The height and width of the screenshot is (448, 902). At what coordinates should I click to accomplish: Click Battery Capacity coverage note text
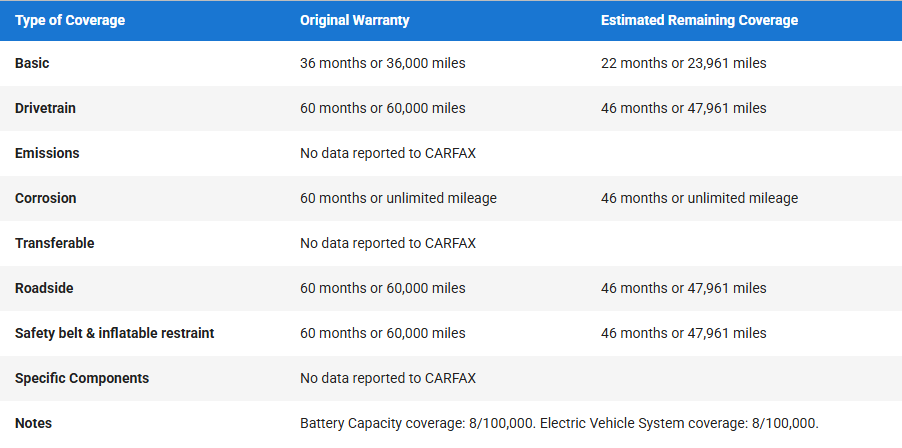[x=420, y=423]
